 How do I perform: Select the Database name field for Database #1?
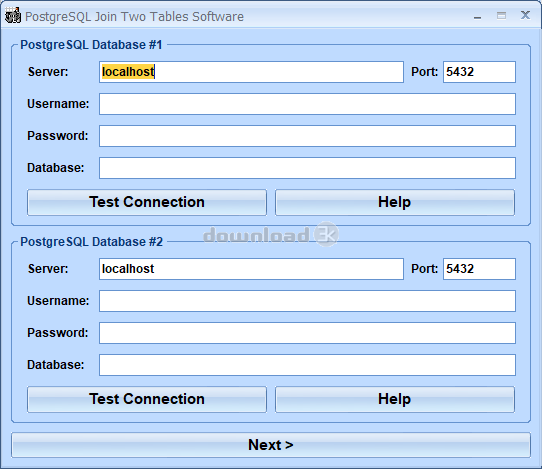pos(307,168)
